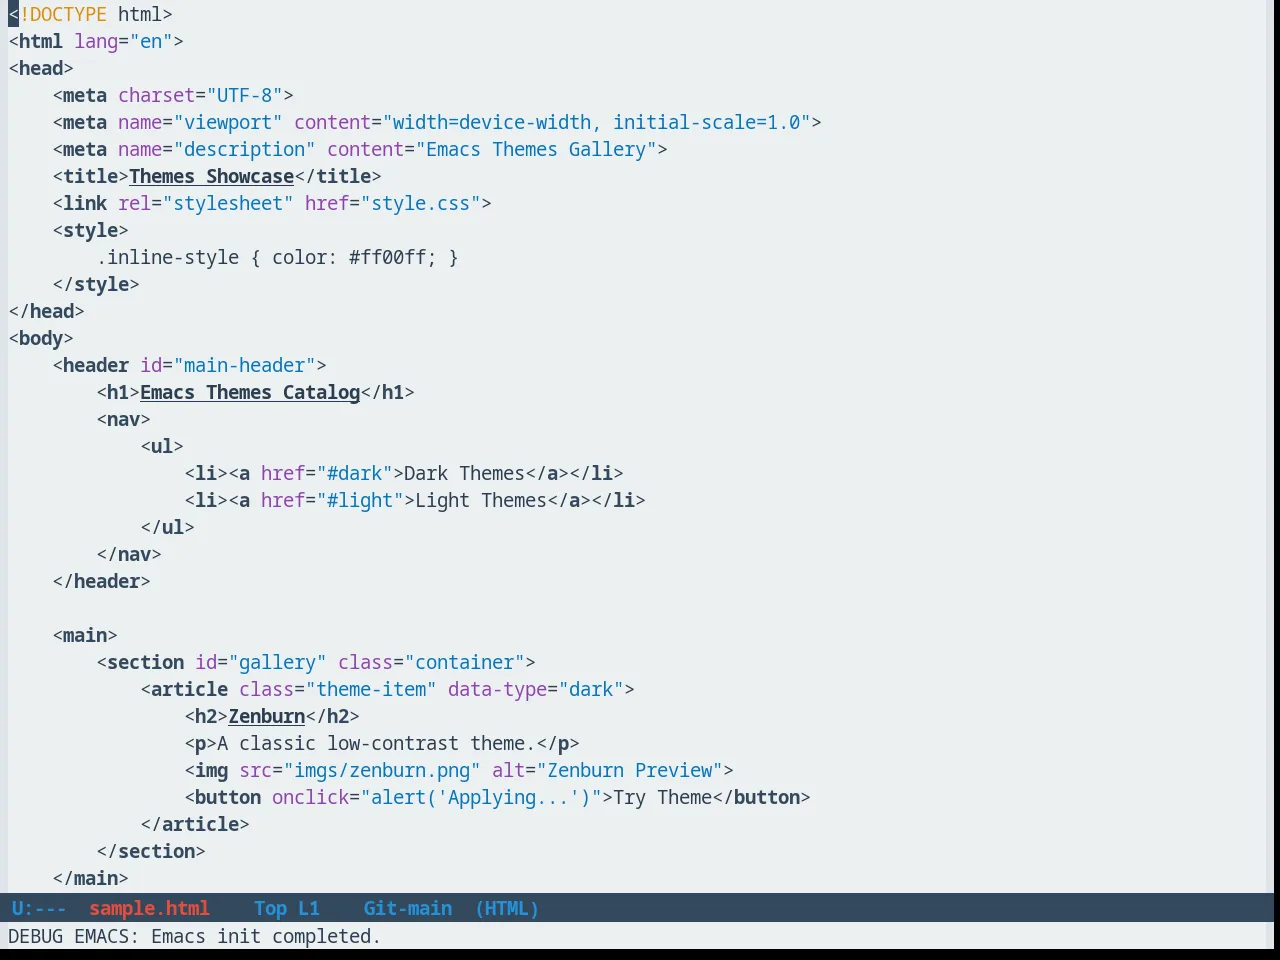Click the Zenburn h2 heading text

click(267, 716)
